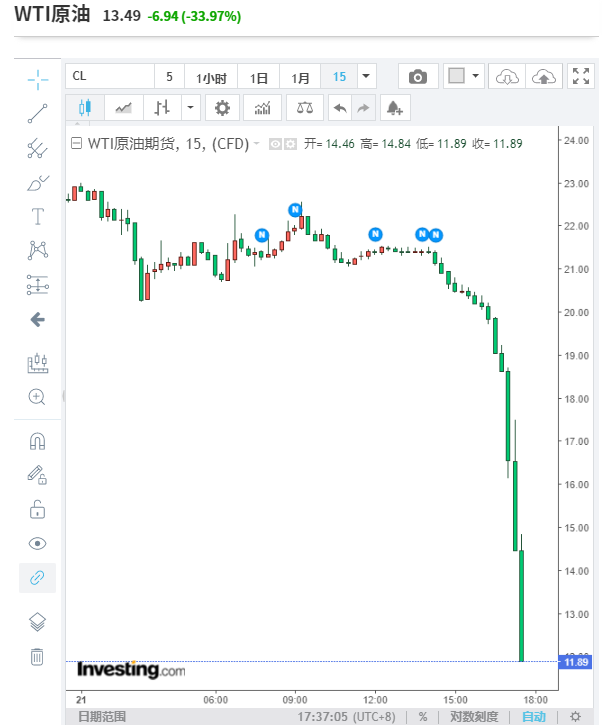Screen dimensions: 607x725
Task: Click the 日期范围 date range button
Action: tap(102, 717)
